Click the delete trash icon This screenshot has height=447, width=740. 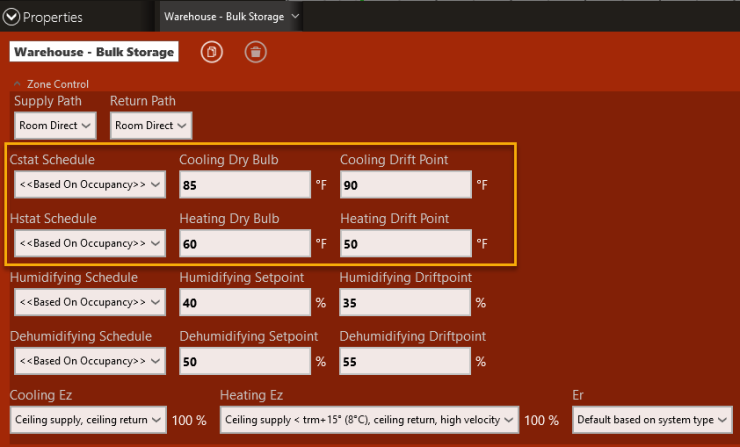point(255,52)
